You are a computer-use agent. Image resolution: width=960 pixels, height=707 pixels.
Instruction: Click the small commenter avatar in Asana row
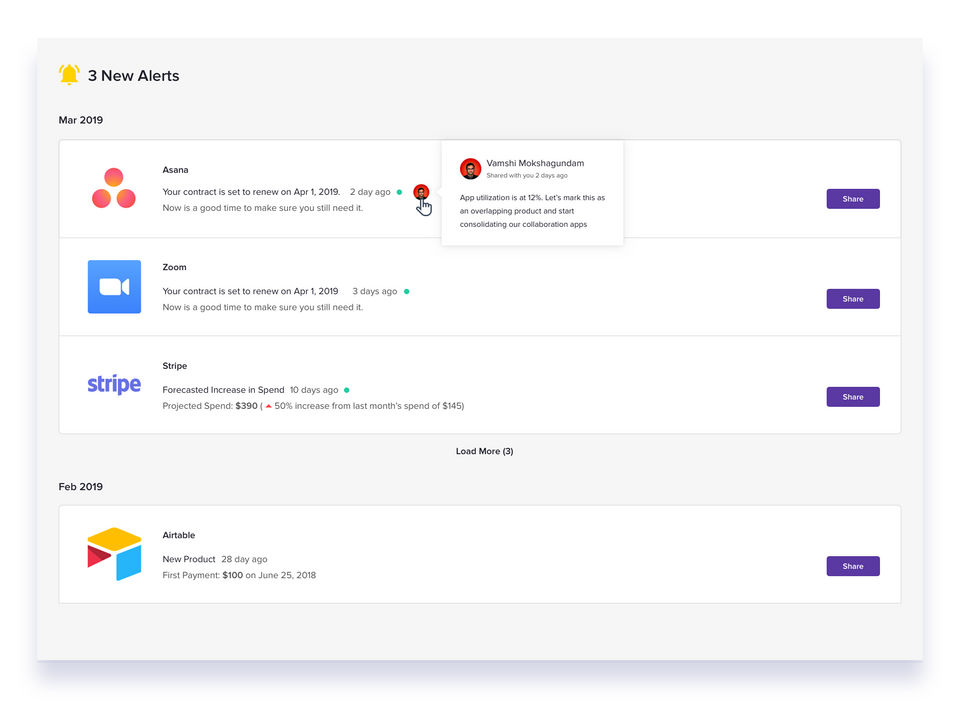click(421, 192)
